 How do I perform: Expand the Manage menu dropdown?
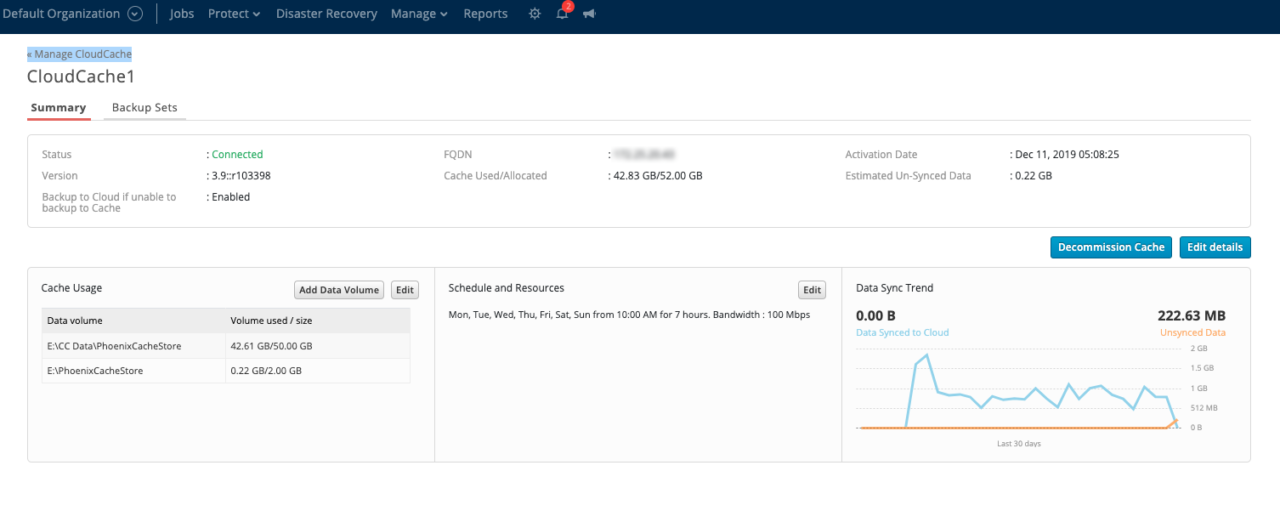[x=418, y=14]
